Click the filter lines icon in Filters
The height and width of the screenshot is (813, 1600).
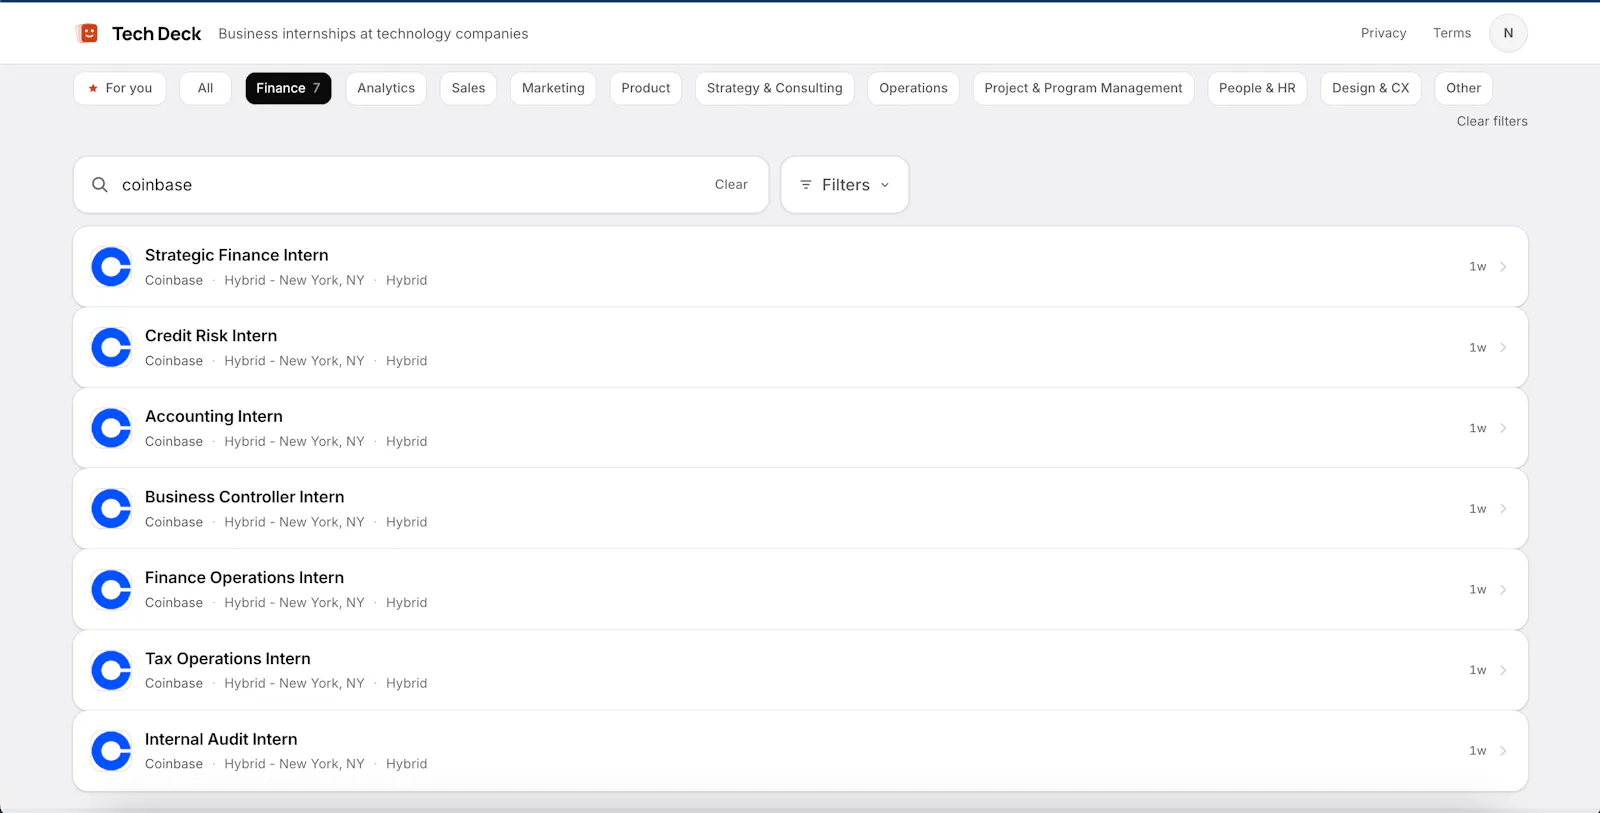click(806, 185)
